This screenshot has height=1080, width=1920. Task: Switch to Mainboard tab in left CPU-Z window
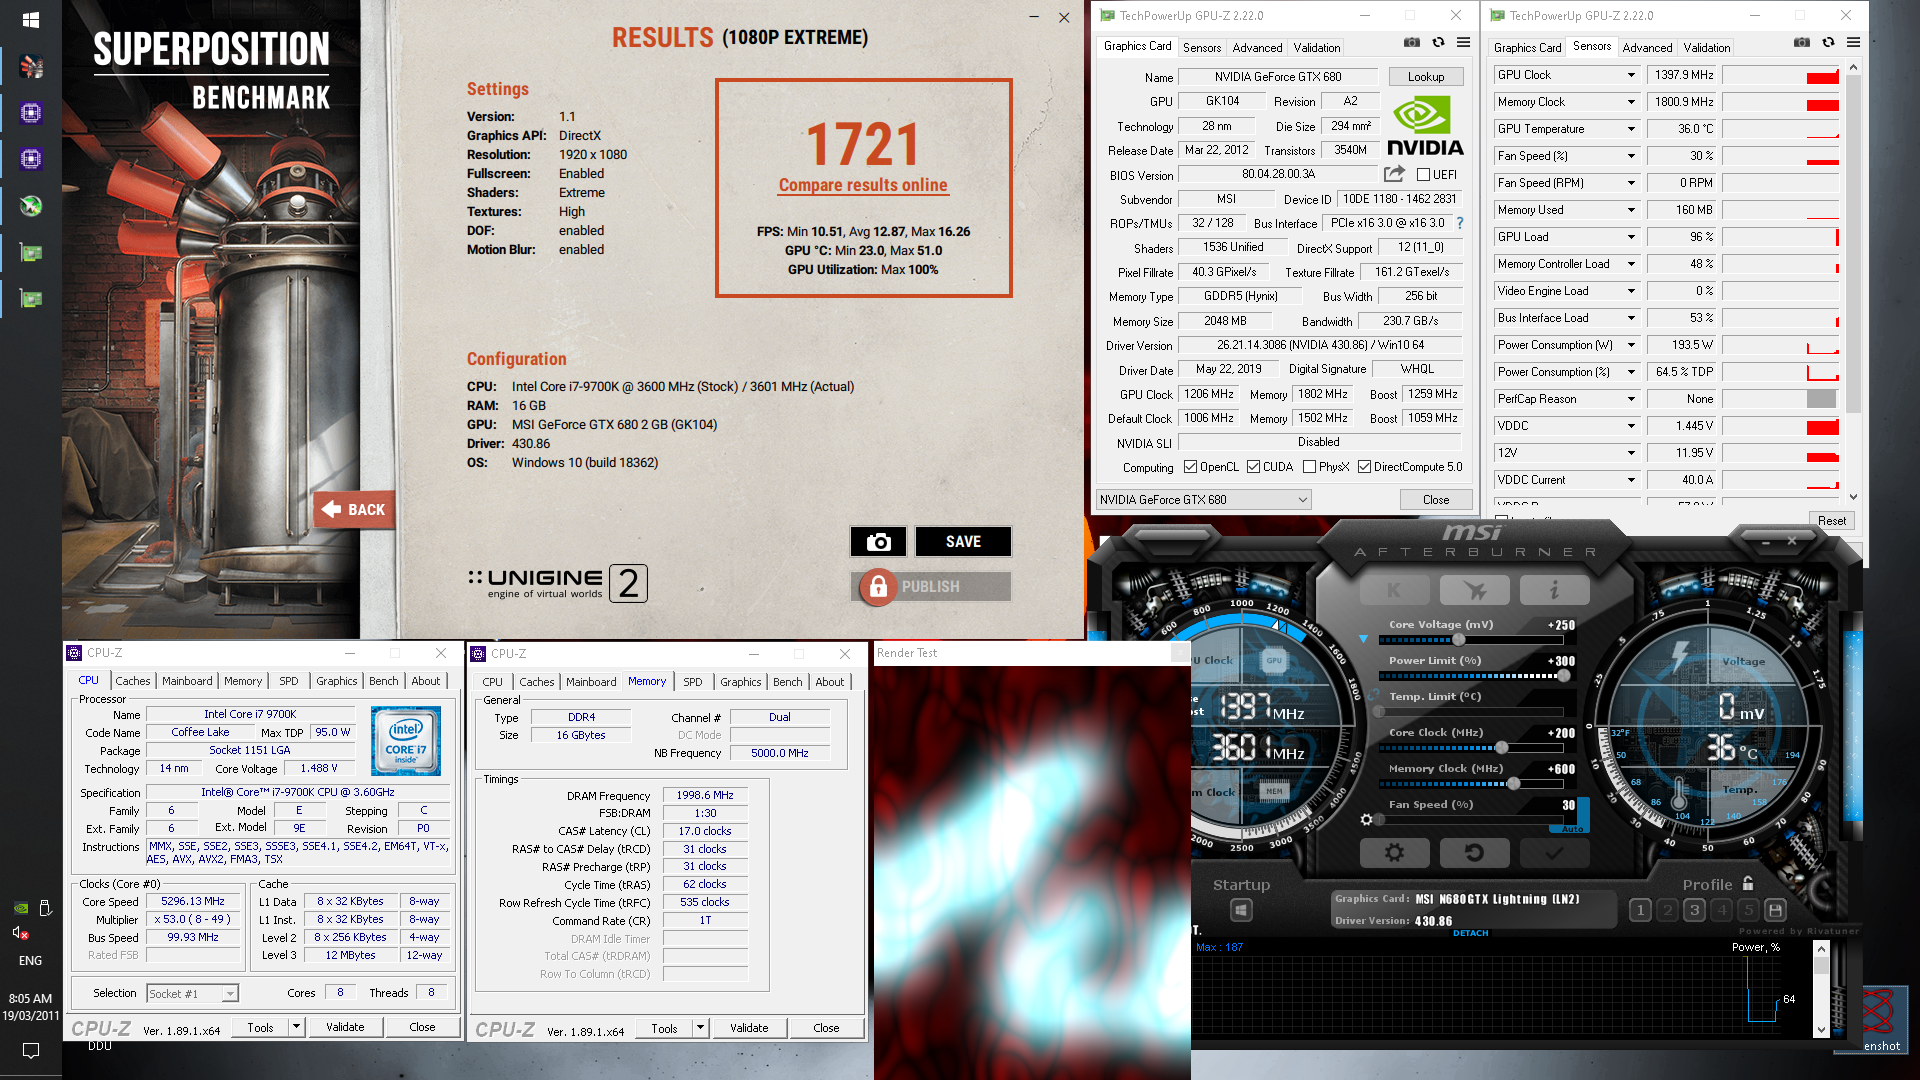(x=187, y=681)
